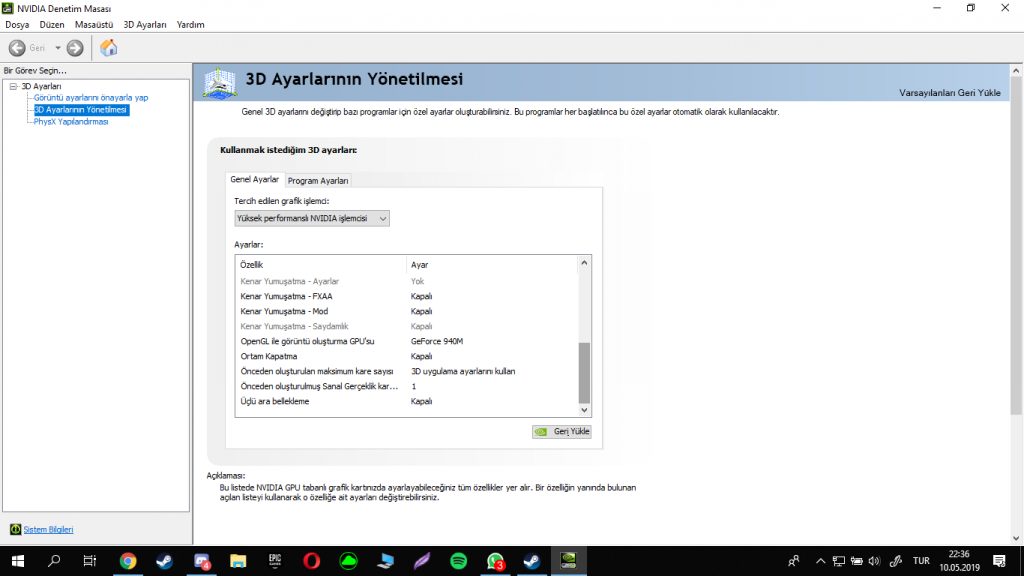Click the Ayar column header

(492, 264)
